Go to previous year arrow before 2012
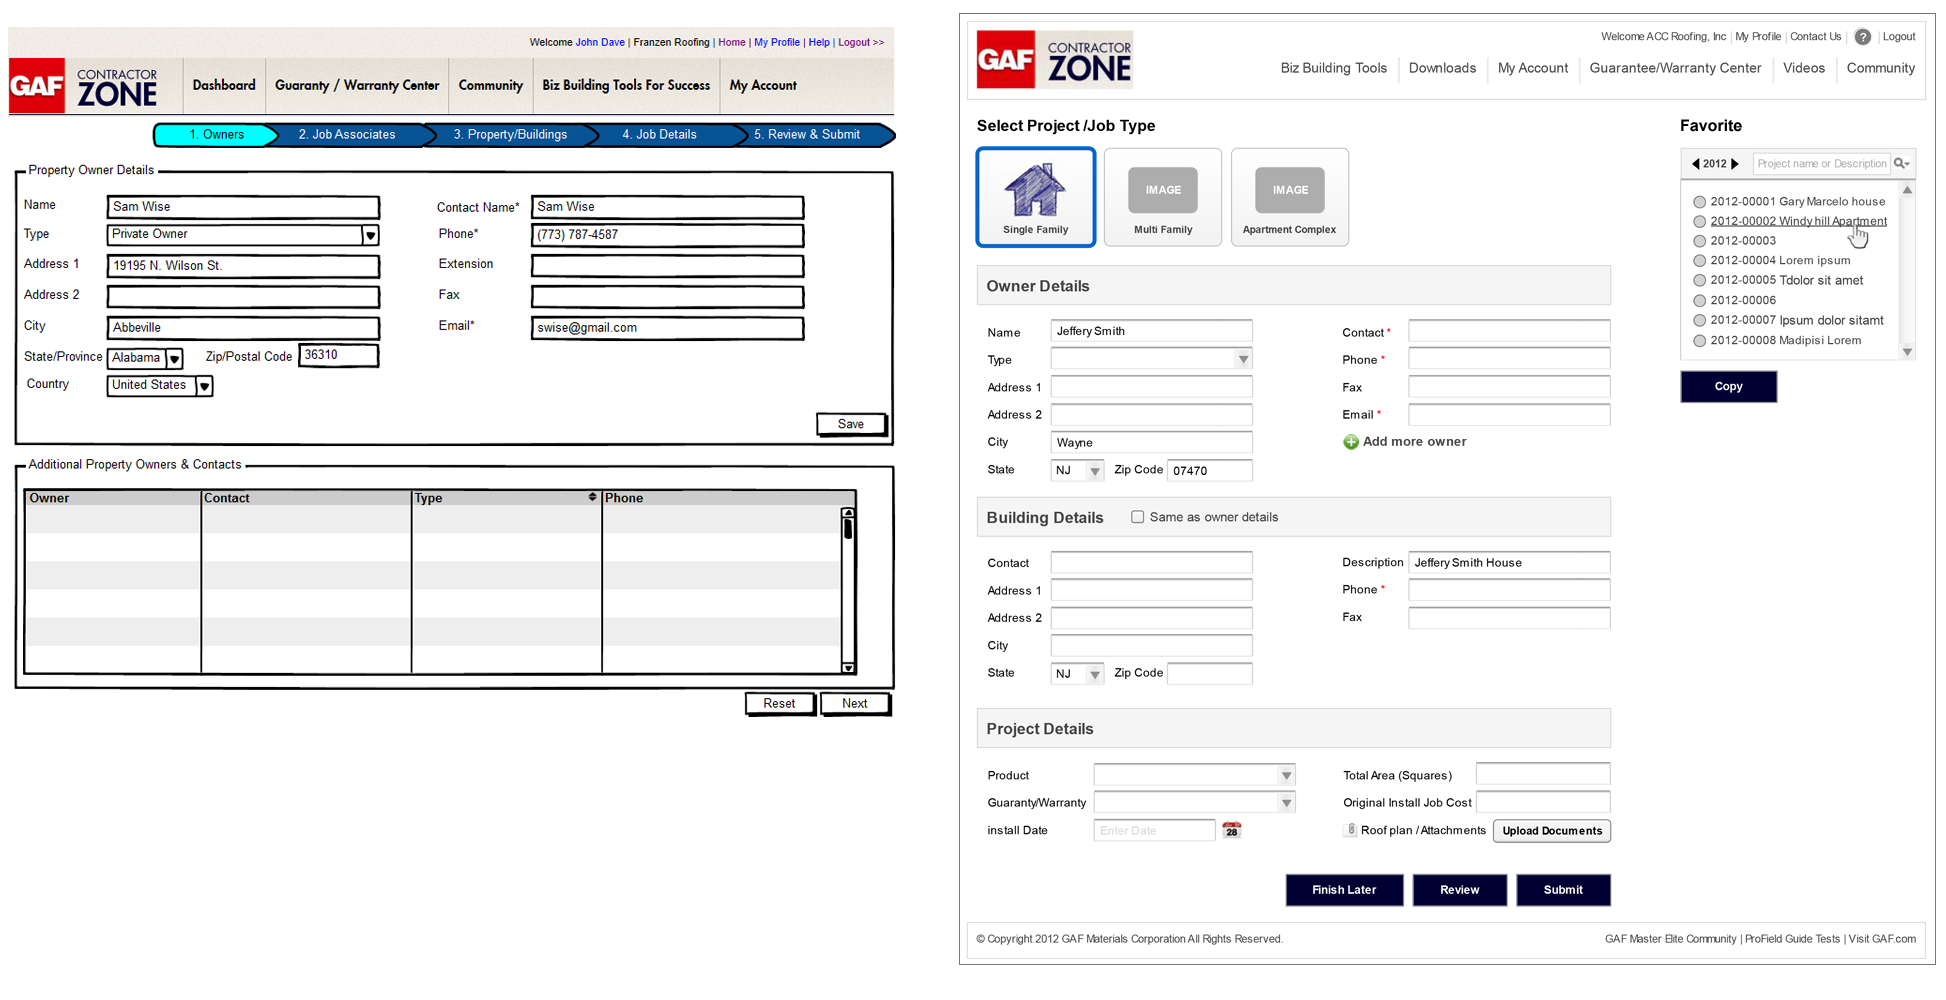The height and width of the screenshot is (1000, 1946). (1695, 163)
